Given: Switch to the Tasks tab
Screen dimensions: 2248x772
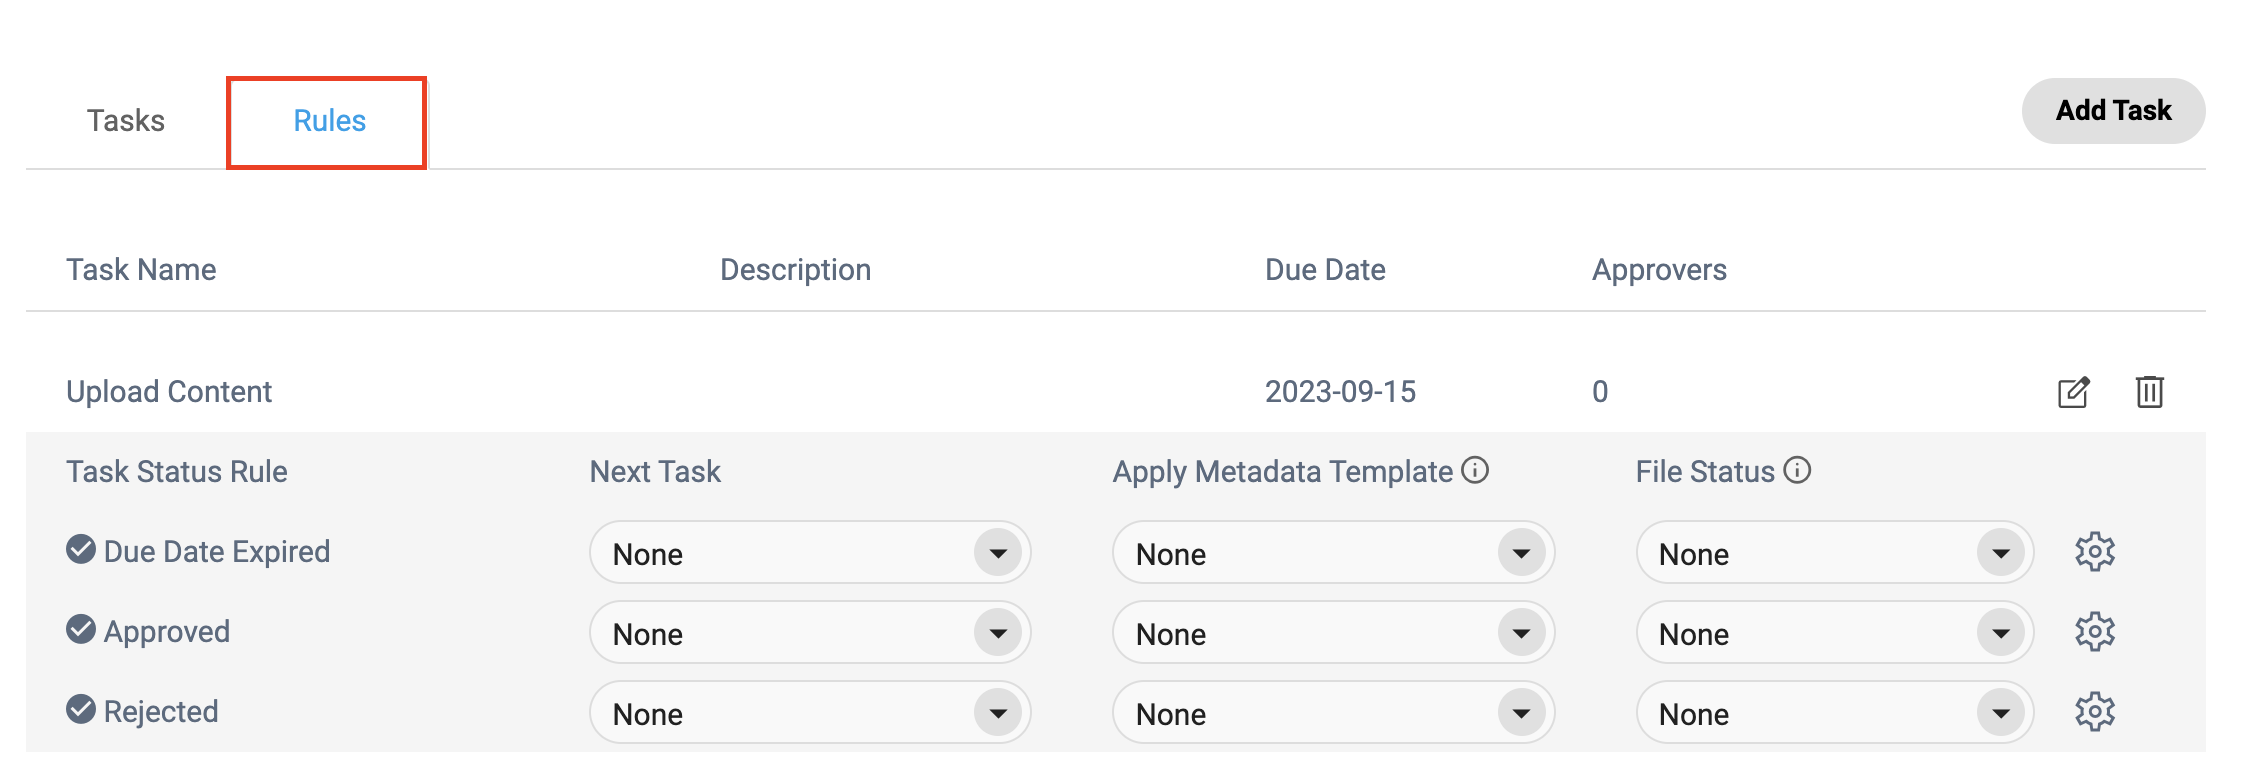Looking at the screenshot, I should coord(126,121).
